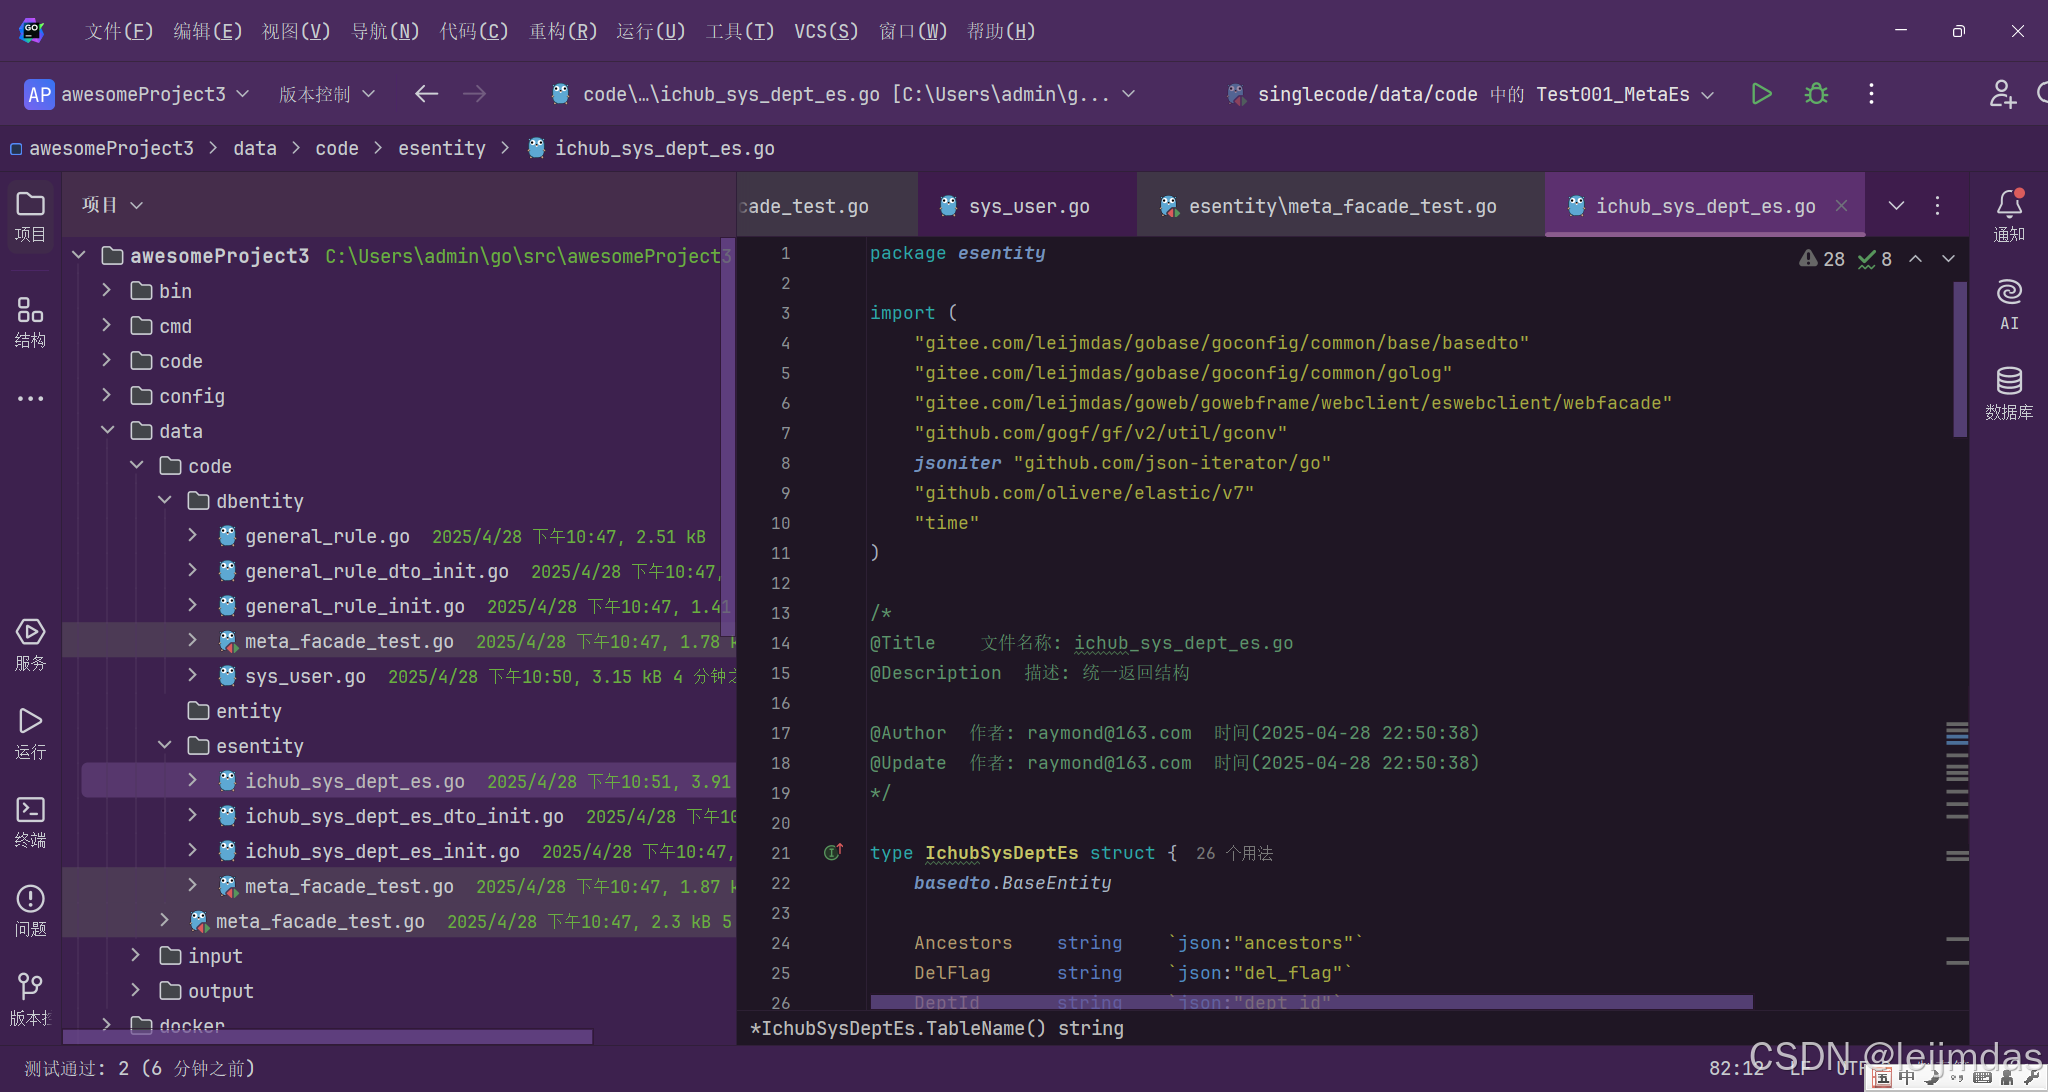
Task: Click the editor vertical scrollbar
Action: click(x=1959, y=360)
